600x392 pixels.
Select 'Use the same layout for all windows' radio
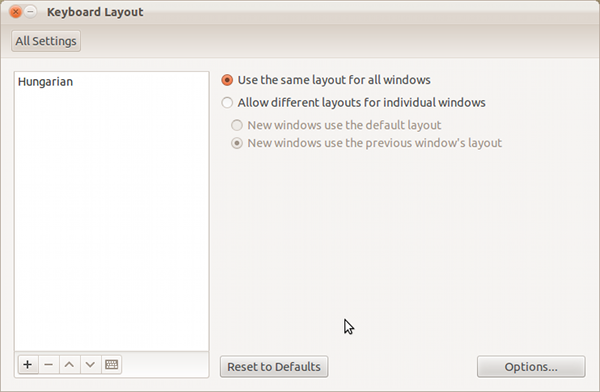[227, 80]
